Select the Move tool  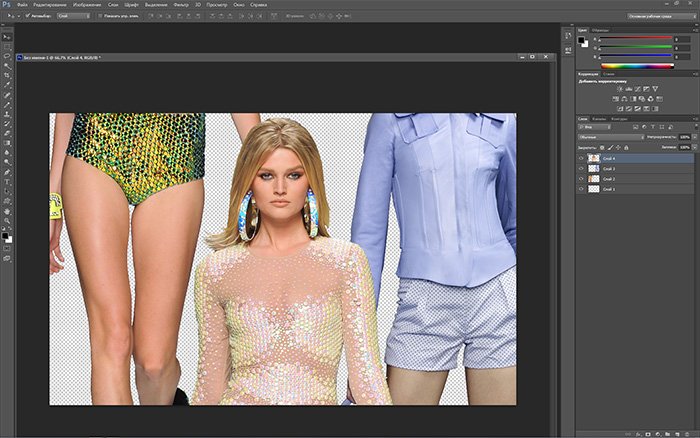7,36
